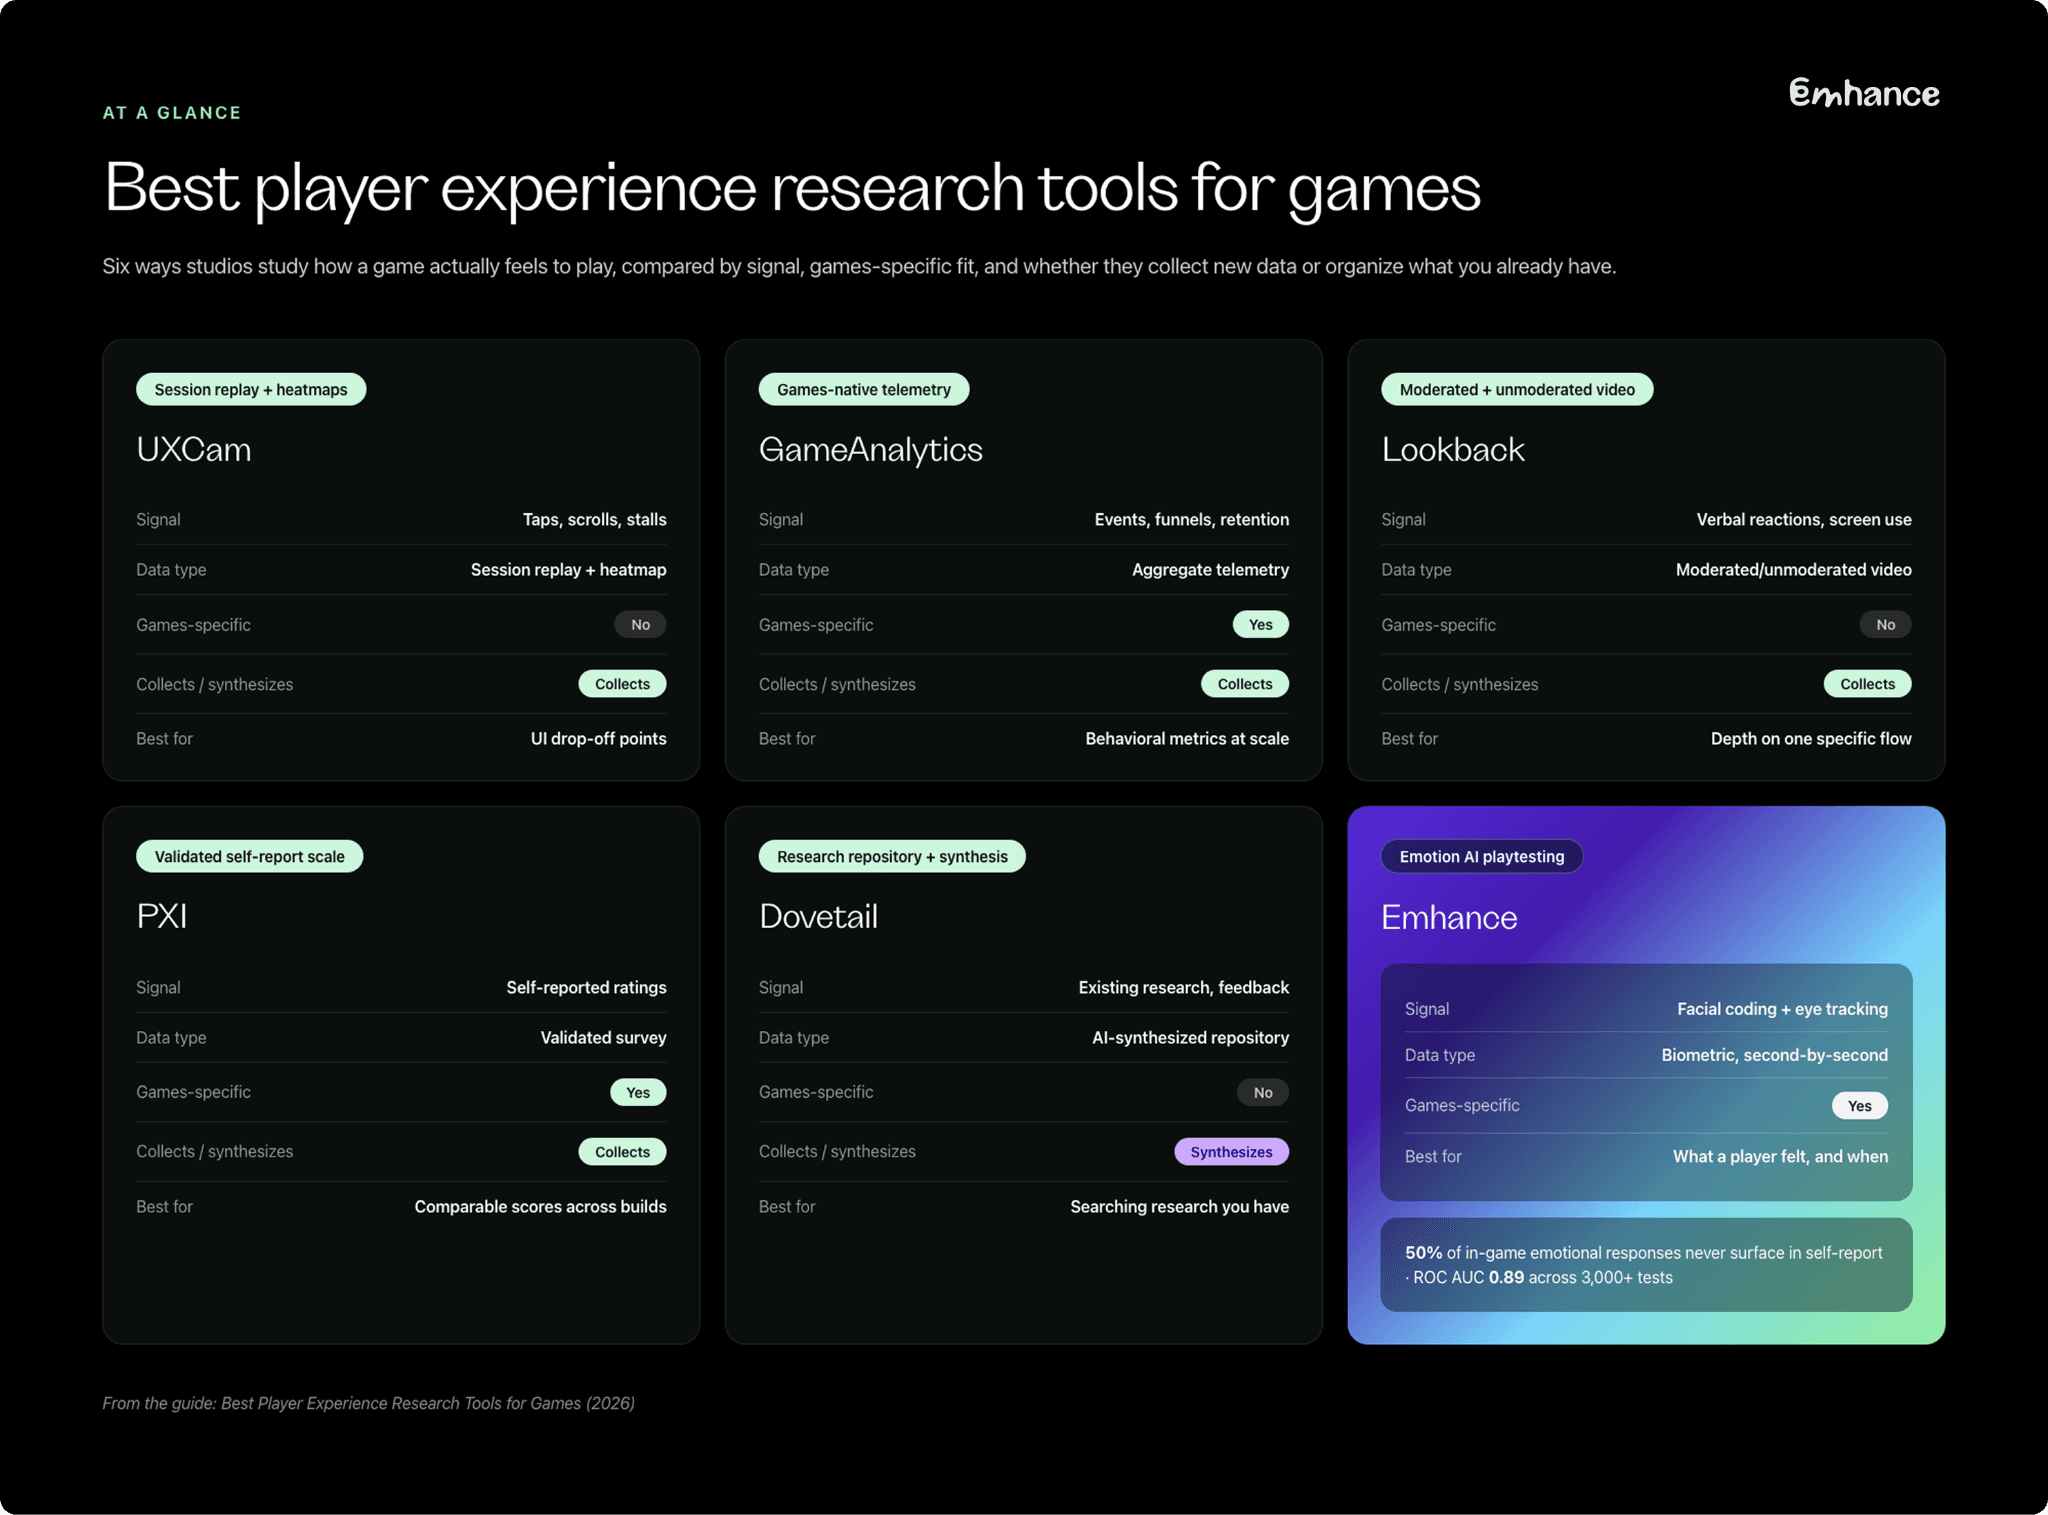Click the 'Collects' badge in the Lookback card
The image size is (2048, 1515).
coord(1867,684)
